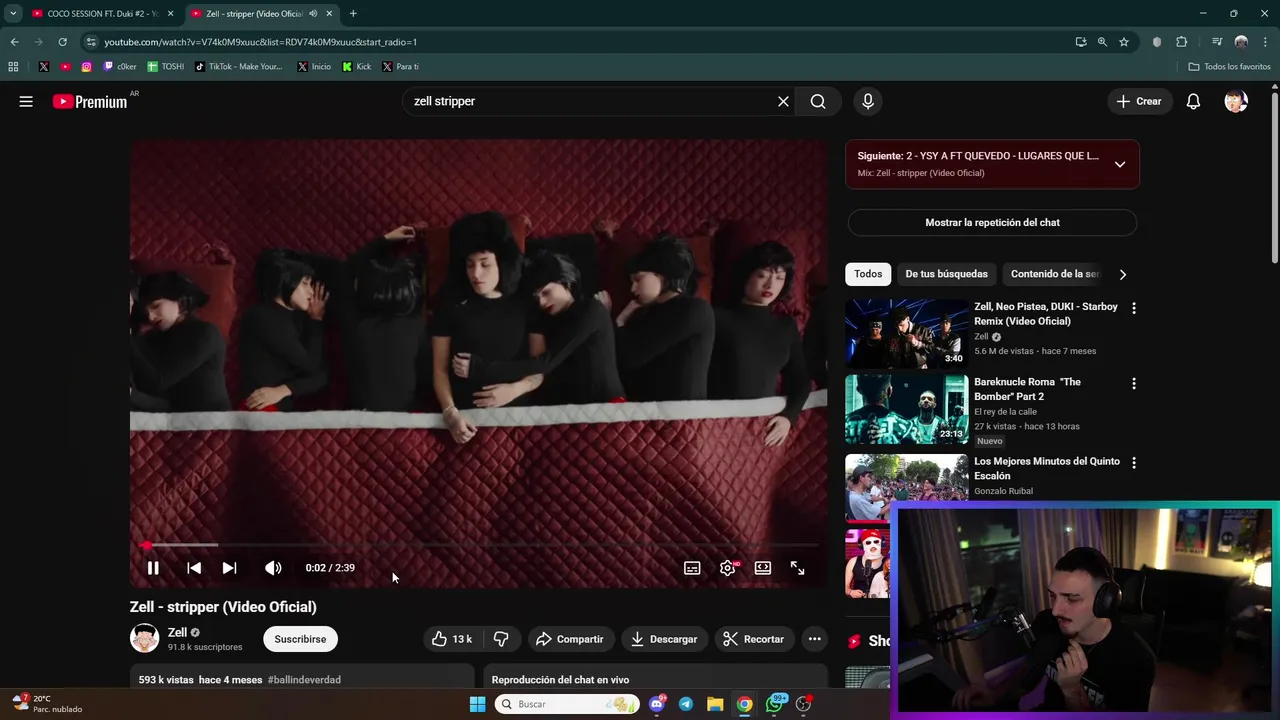Start voice search with microphone
This screenshot has height=720, width=1280.
tap(868, 101)
